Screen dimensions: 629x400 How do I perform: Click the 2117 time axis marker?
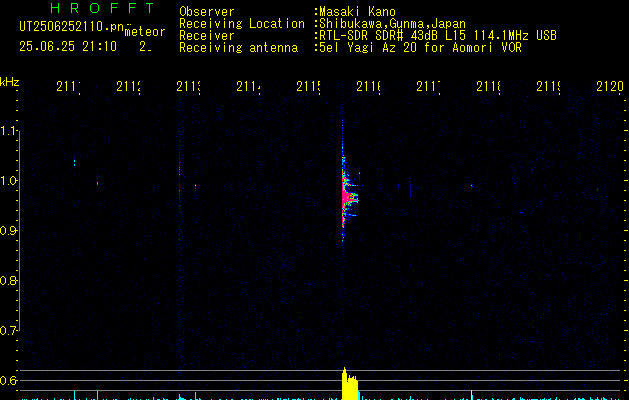pos(428,86)
